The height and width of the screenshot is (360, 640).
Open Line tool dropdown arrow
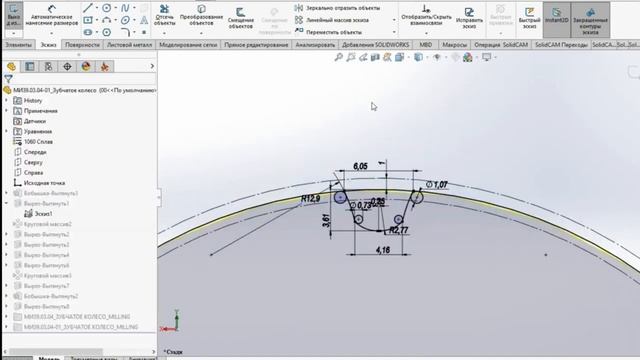[x=97, y=8]
